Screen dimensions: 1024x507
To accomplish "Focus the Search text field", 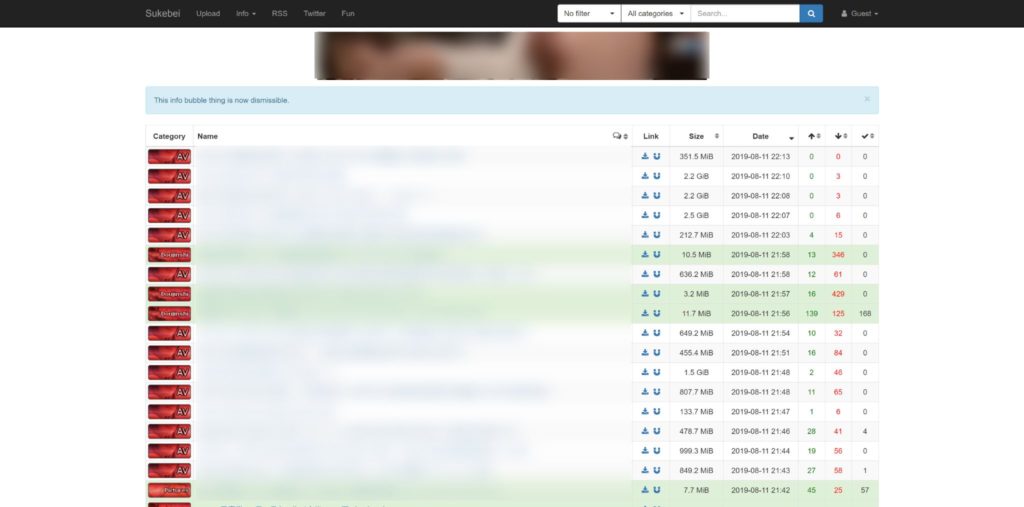I will click(x=745, y=14).
